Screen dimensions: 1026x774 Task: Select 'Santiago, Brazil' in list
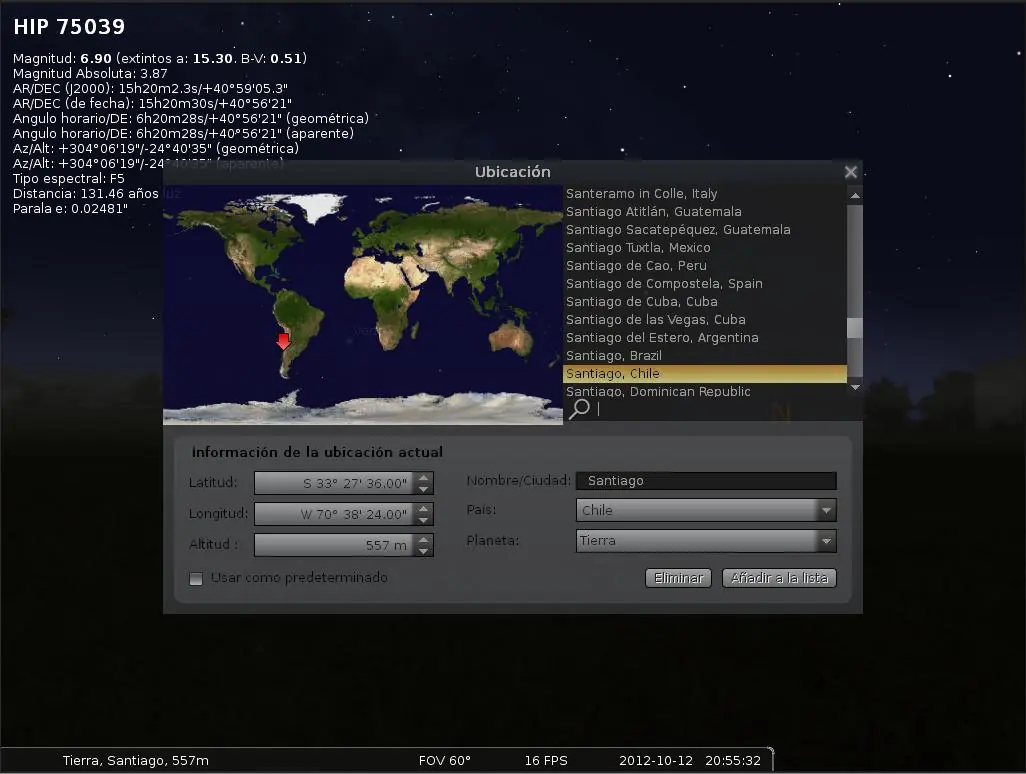click(705, 355)
